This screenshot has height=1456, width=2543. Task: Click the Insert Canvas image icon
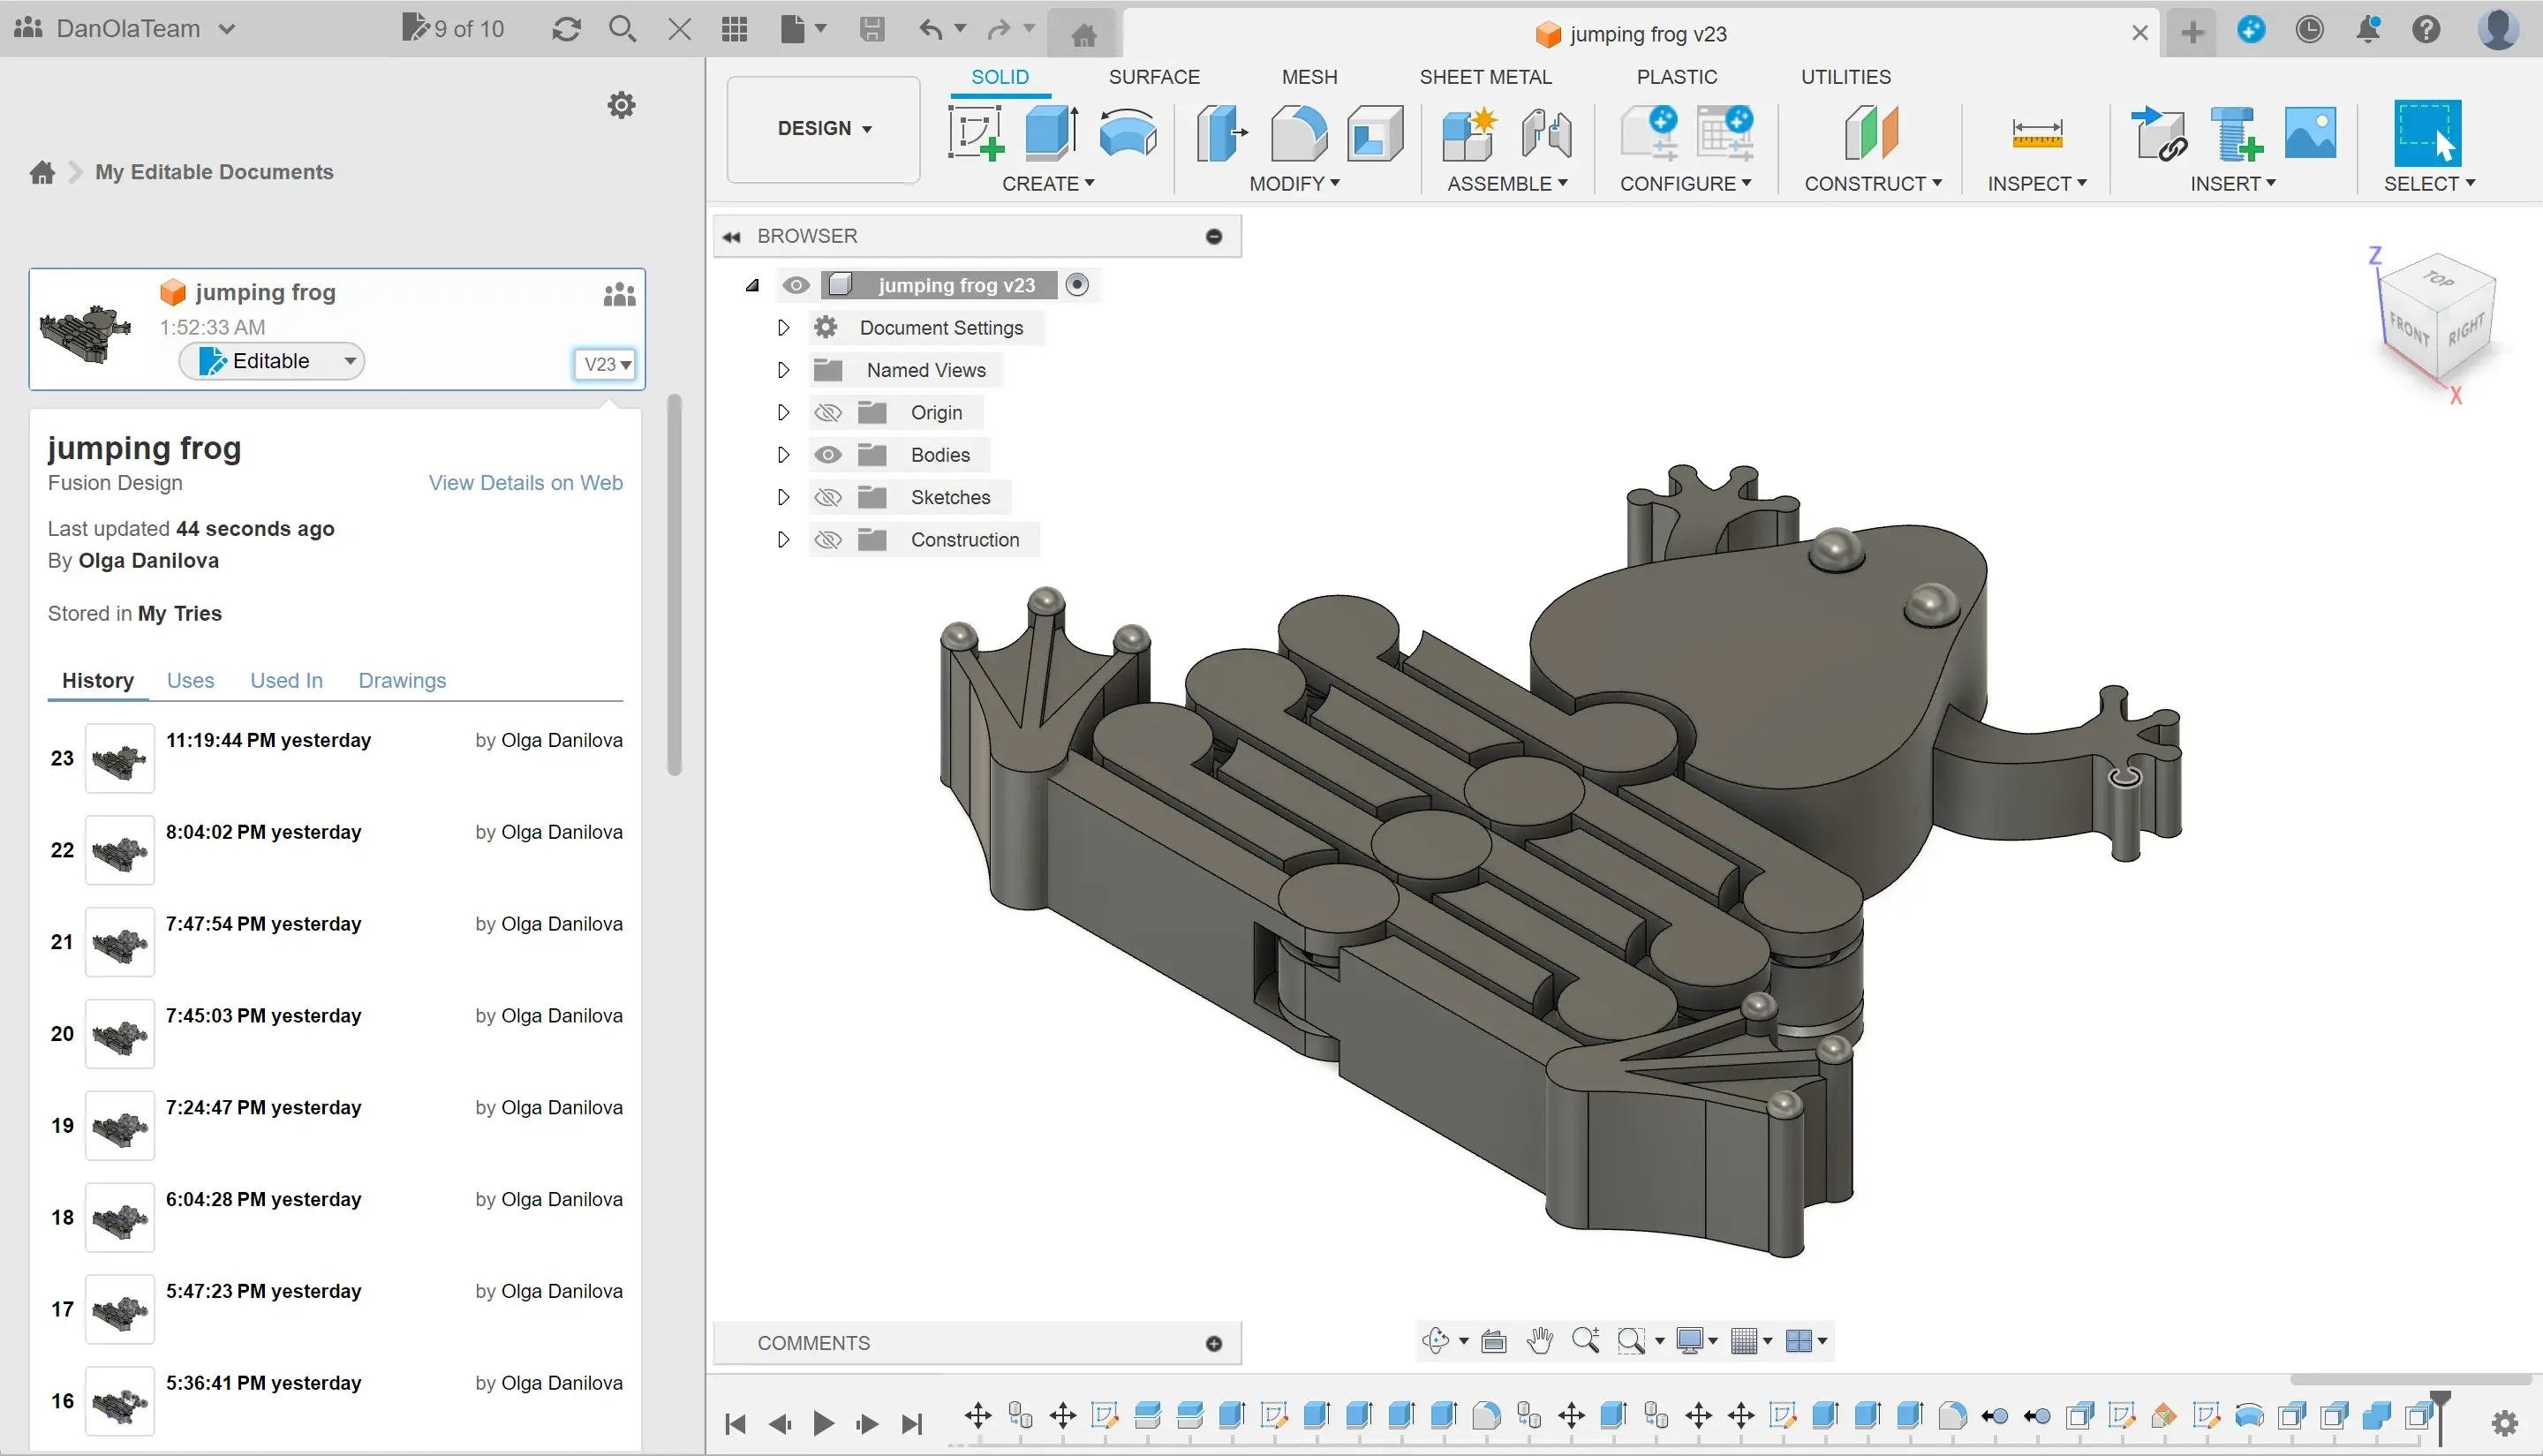2311,133
